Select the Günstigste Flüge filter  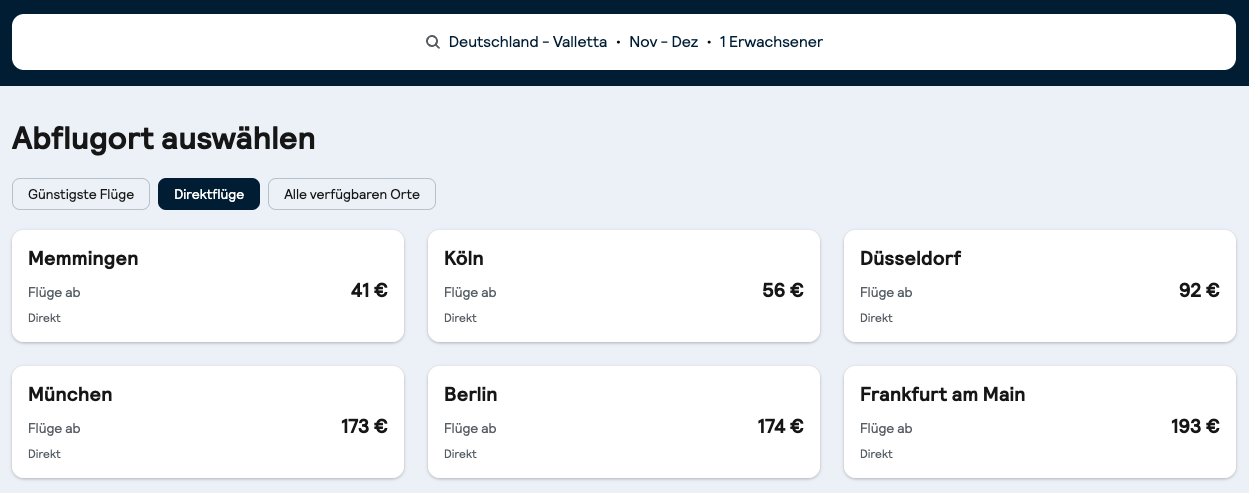pyautogui.click(x=81, y=194)
